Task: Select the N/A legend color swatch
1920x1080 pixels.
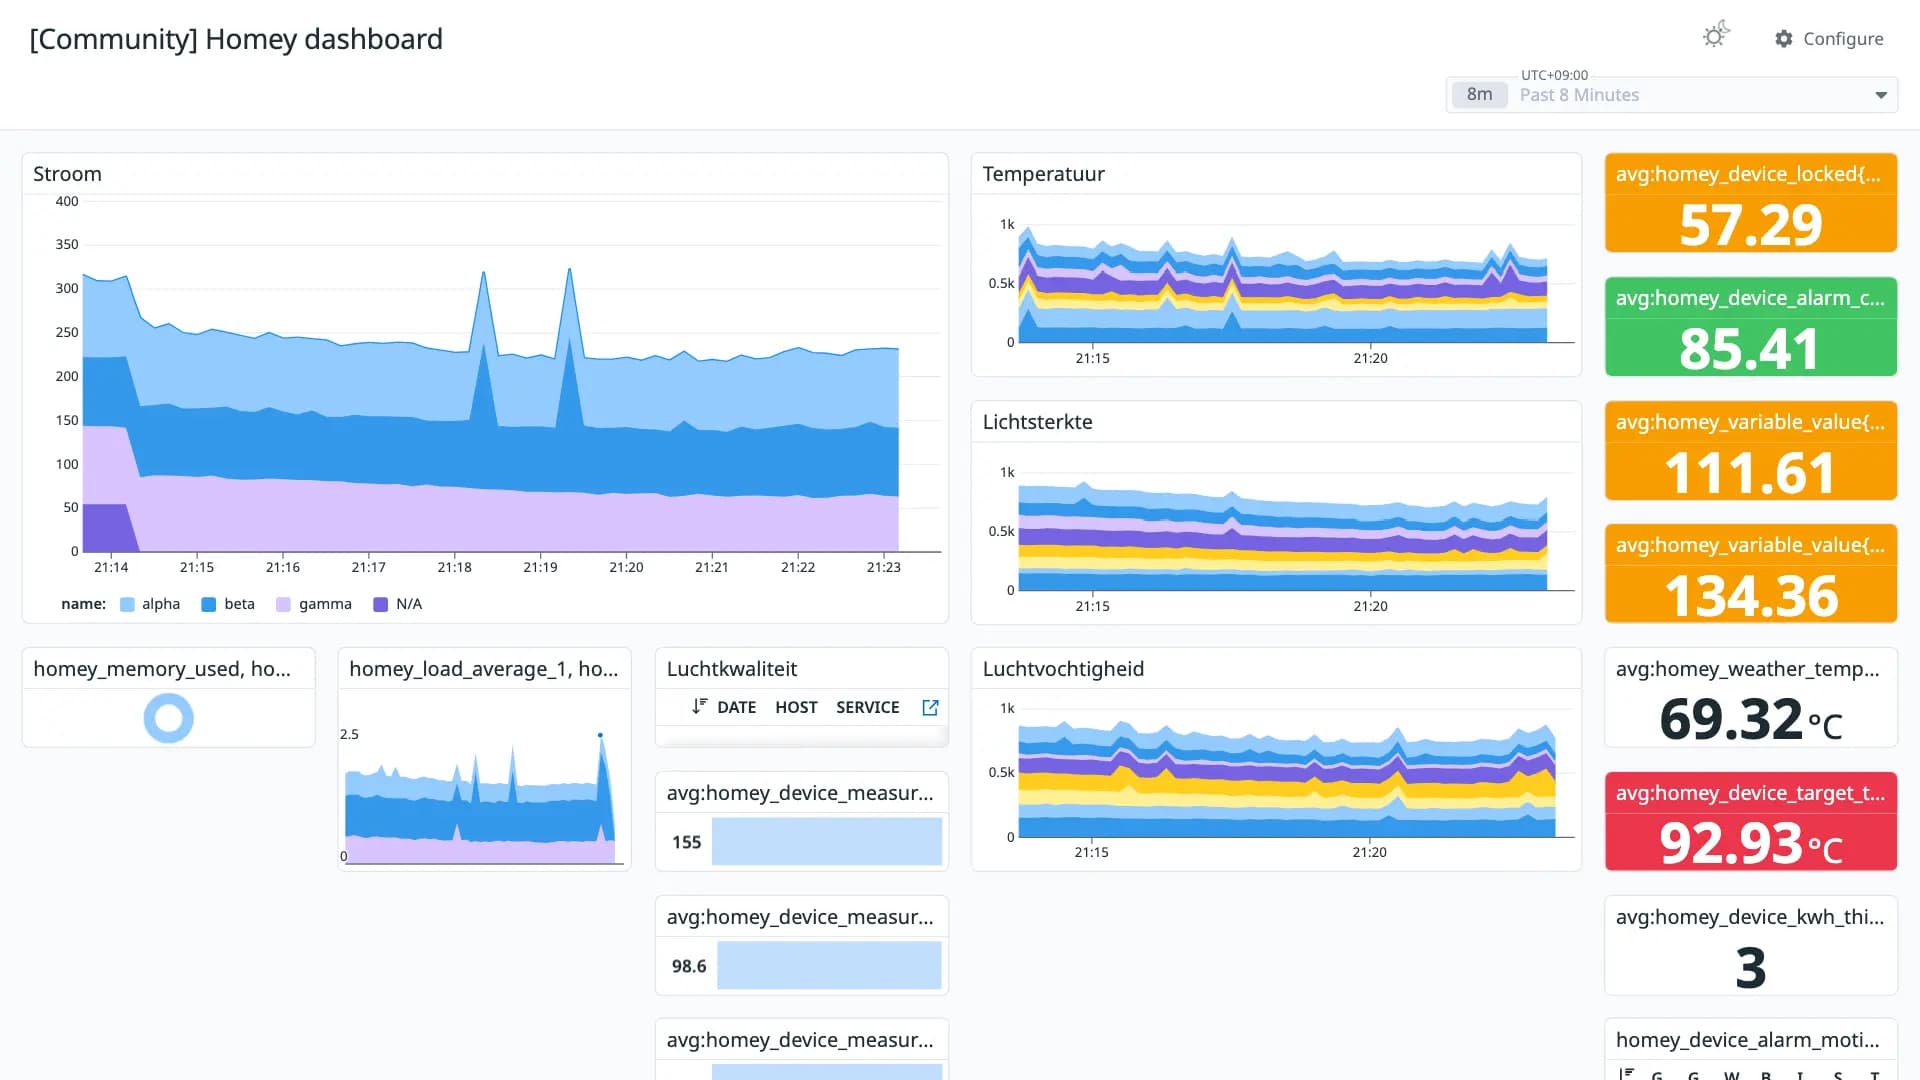Action: point(380,604)
